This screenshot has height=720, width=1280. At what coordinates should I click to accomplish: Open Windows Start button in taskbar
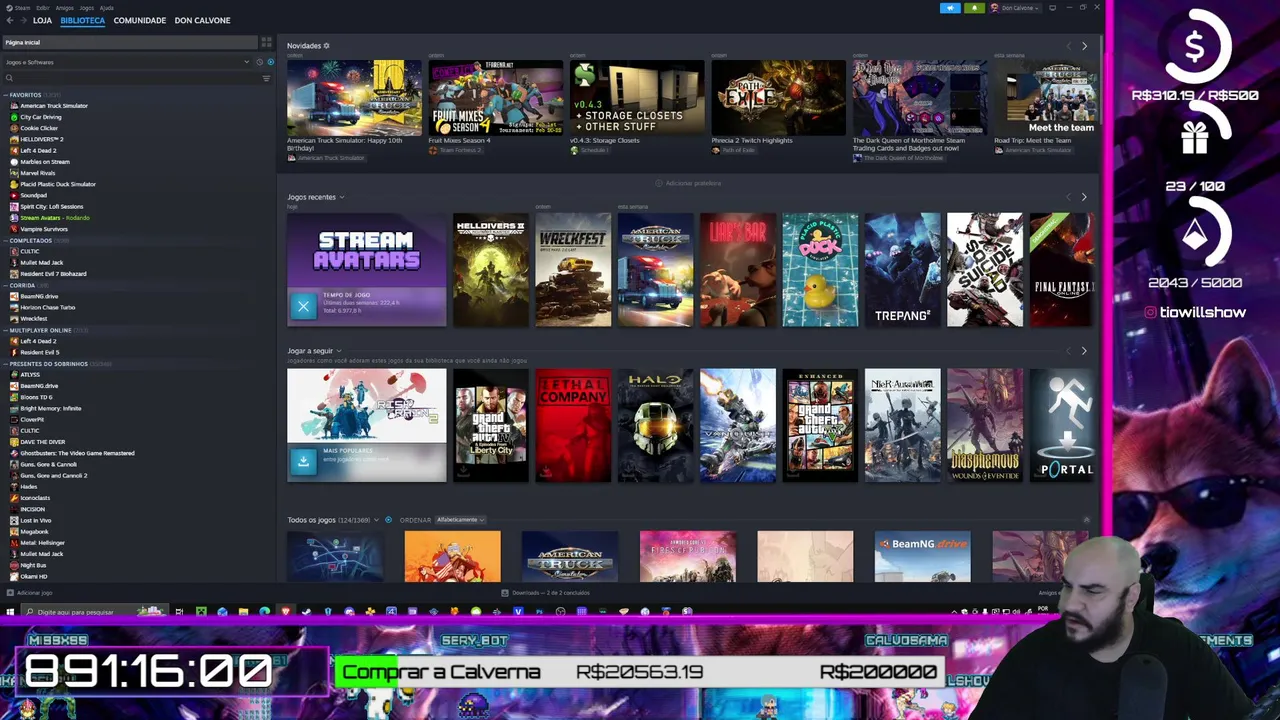(10, 611)
